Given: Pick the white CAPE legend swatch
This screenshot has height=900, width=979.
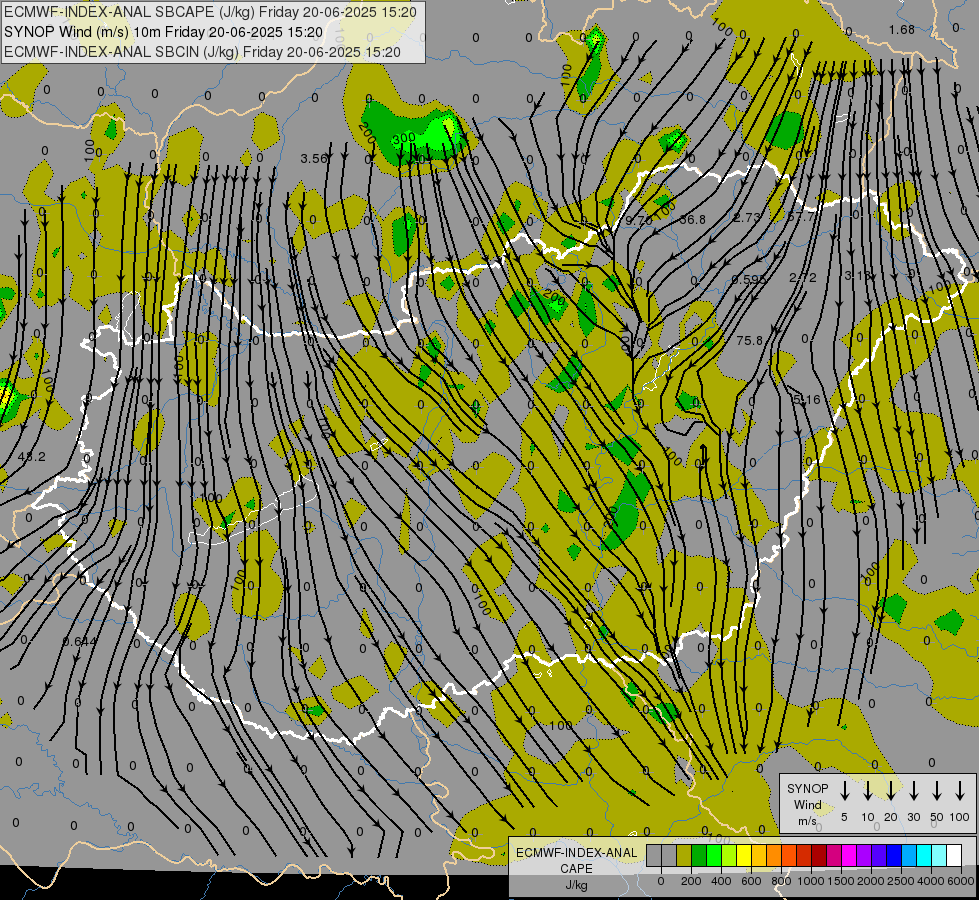Looking at the screenshot, I should [954, 855].
